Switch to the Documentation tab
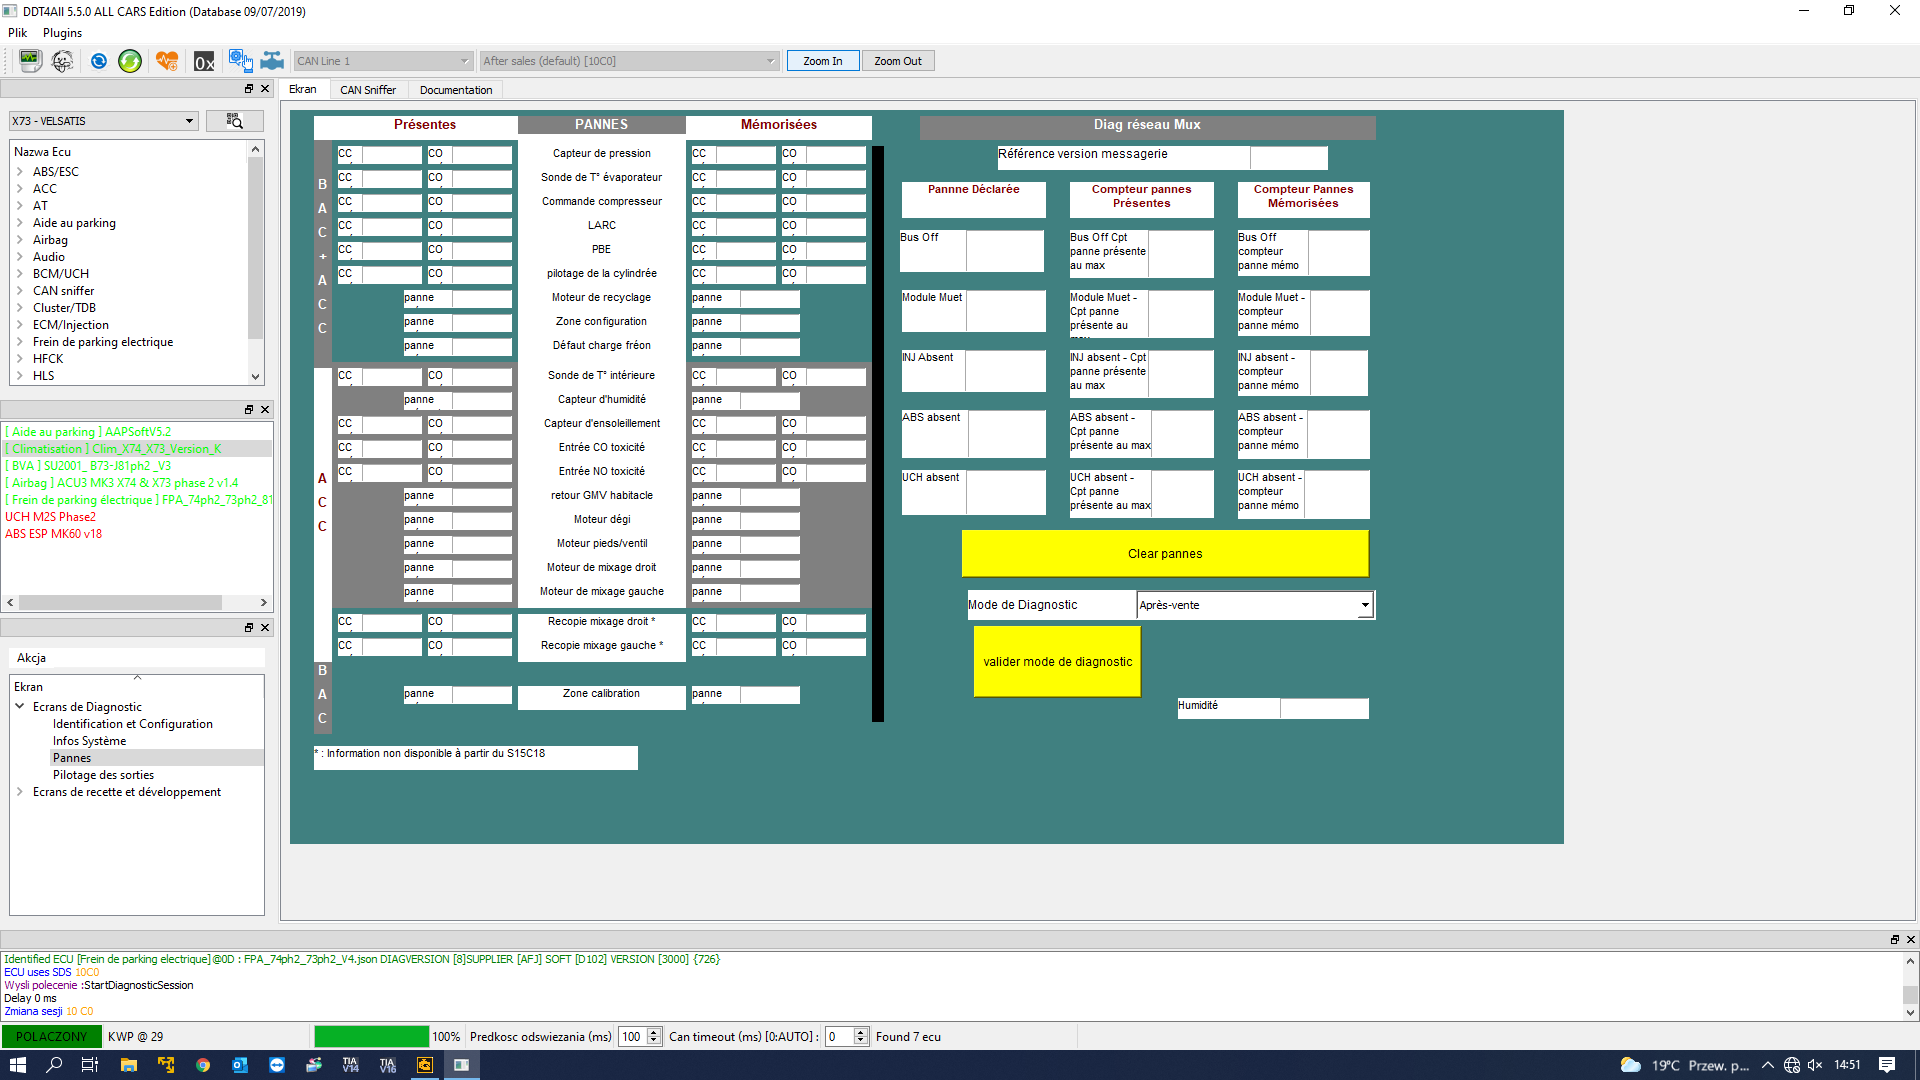This screenshot has height=1080, width=1920. click(x=456, y=90)
